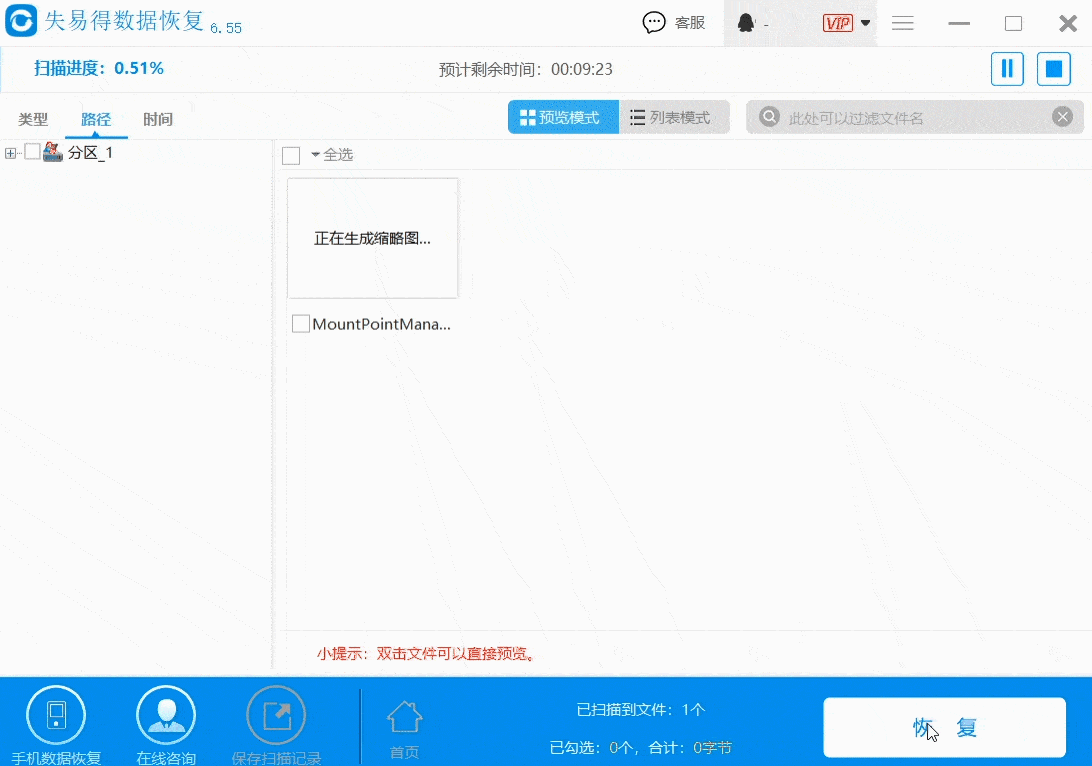This screenshot has width=1092, height=766.
Task: Click the 恢复 recover button
Action: [x=943, y=728]
